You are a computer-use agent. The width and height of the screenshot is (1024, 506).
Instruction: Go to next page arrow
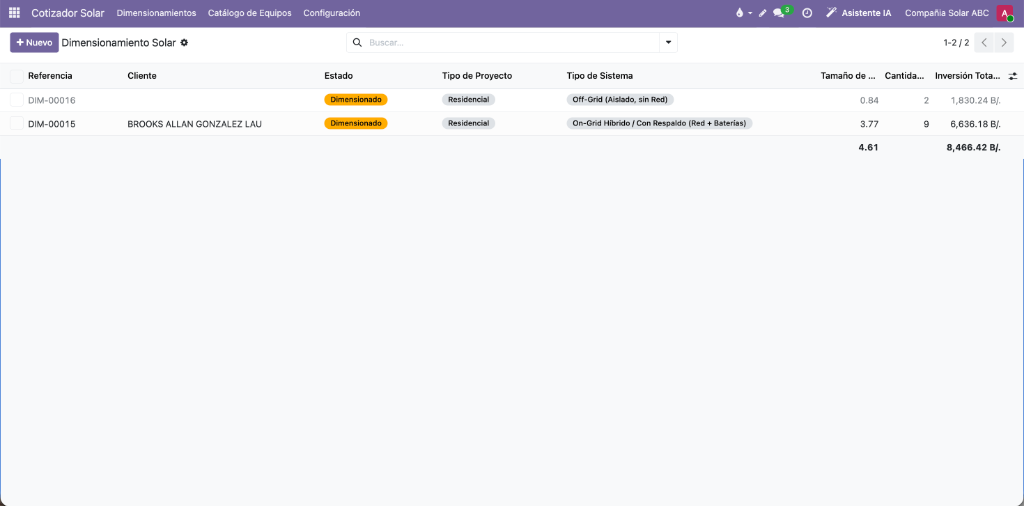(1004, 42)
